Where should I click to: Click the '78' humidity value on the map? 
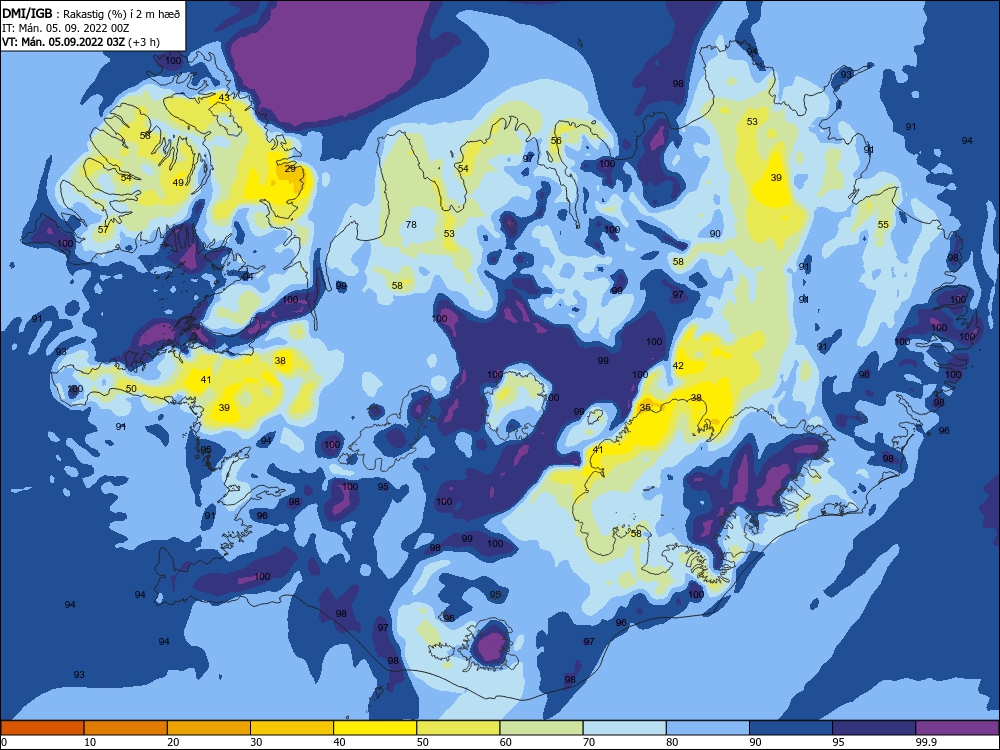tap(411, 224)
